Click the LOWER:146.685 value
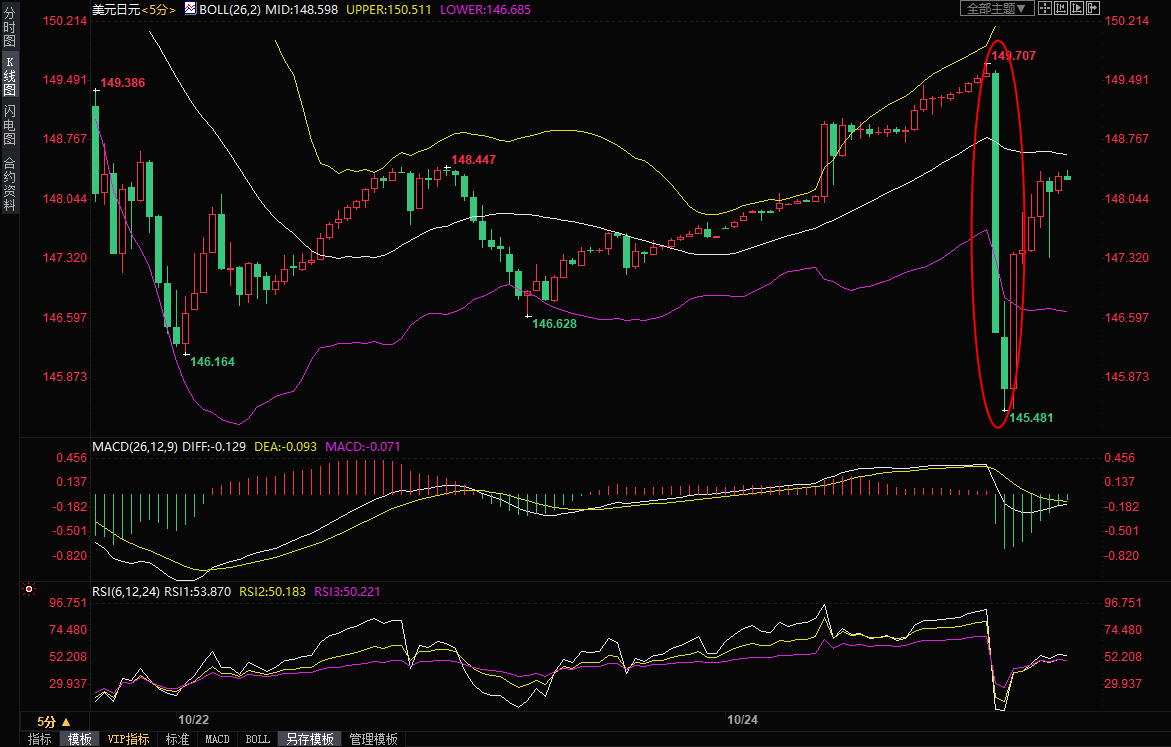 click(x=485, y=10)
